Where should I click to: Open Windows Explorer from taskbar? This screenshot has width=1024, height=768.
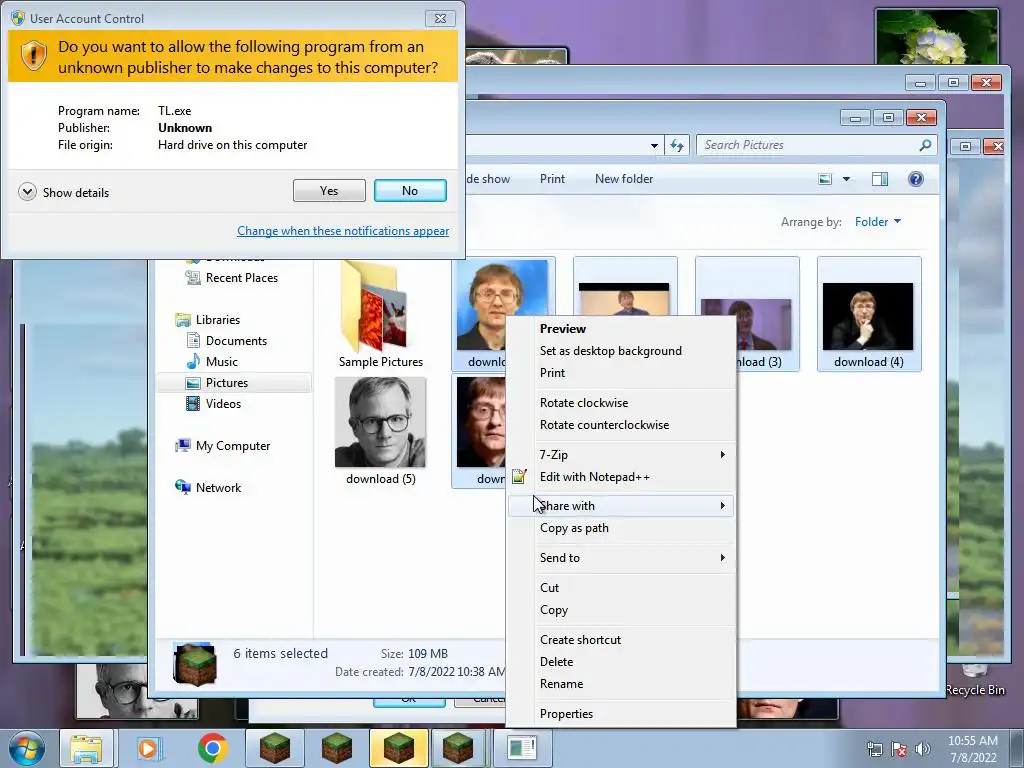(87, 748)
